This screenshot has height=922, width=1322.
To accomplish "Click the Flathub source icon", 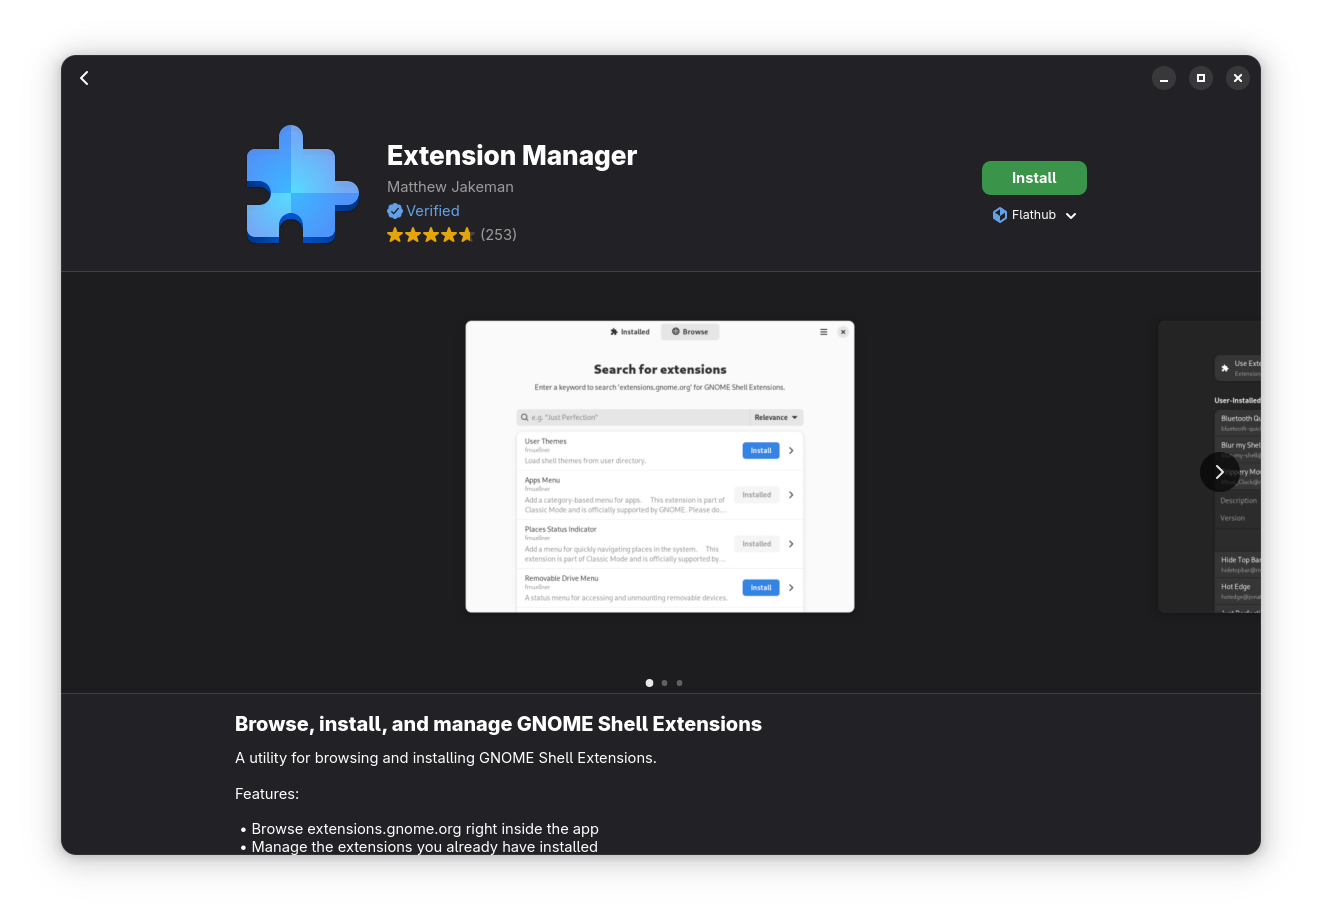I will point(999,215).
